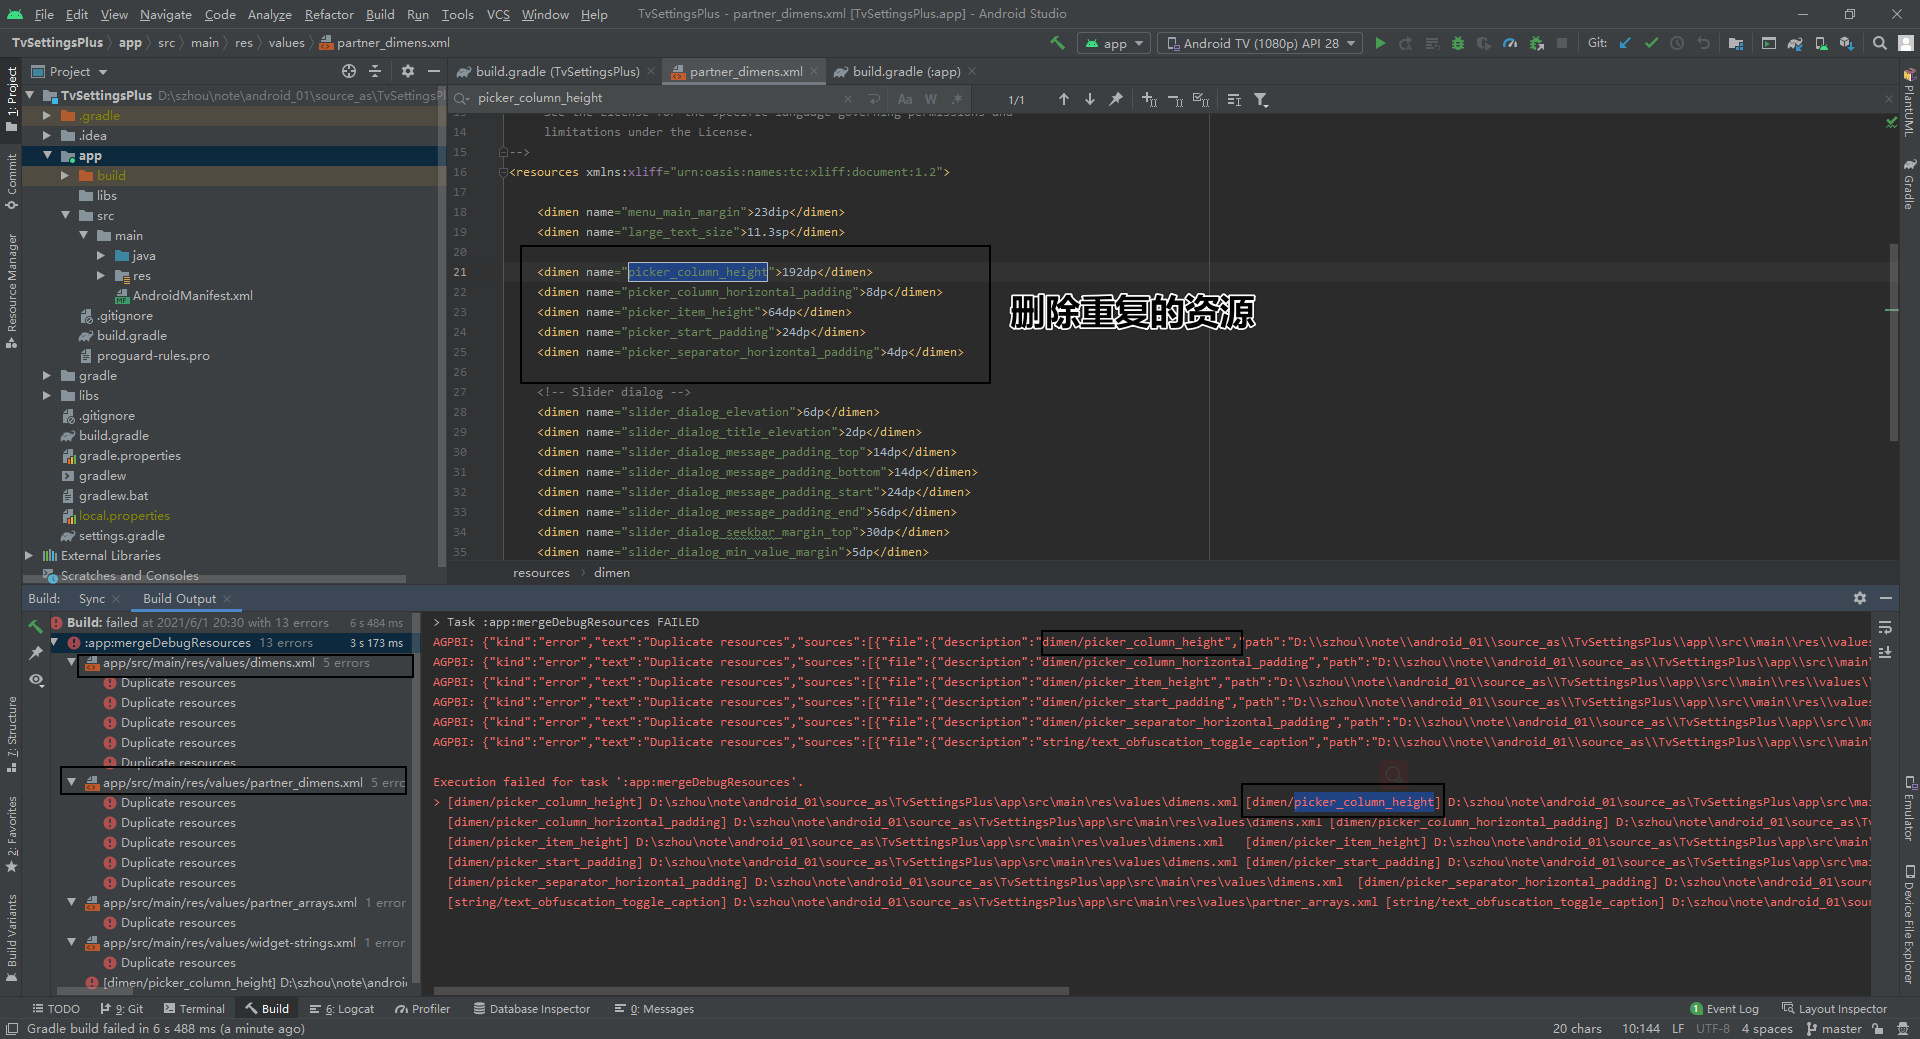Collapse the dimens.xml errors node
This screenshot has height=1039, width=1920.
click(72, 662)
